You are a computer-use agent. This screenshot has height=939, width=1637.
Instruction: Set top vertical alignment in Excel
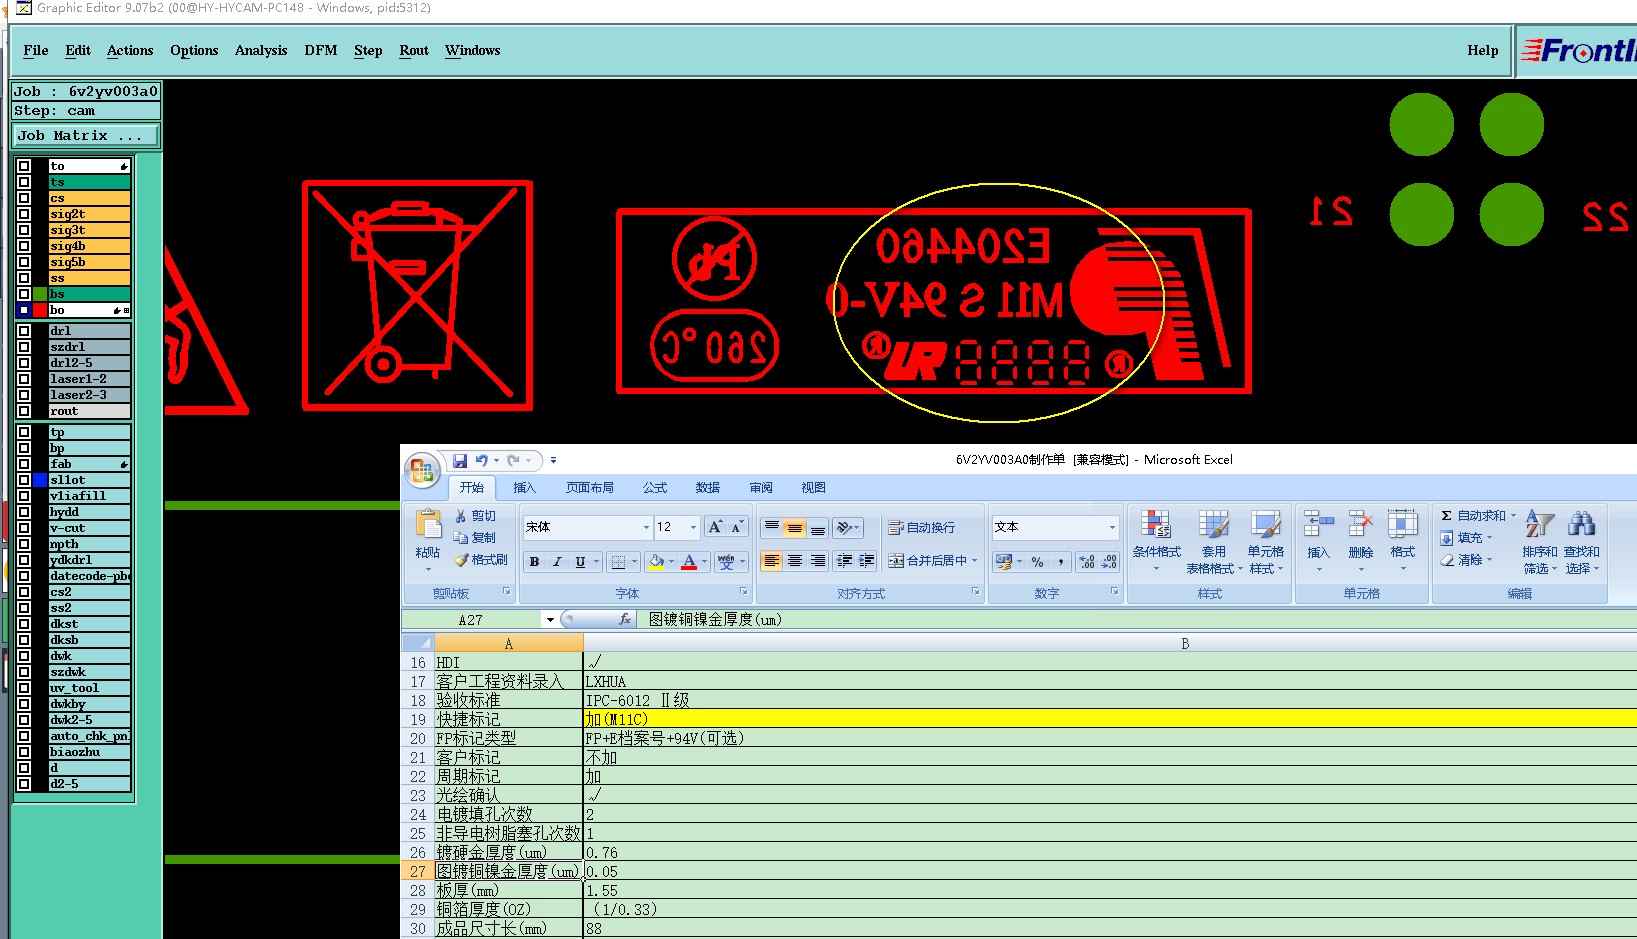pyautogui.click(x=771, y=527)
